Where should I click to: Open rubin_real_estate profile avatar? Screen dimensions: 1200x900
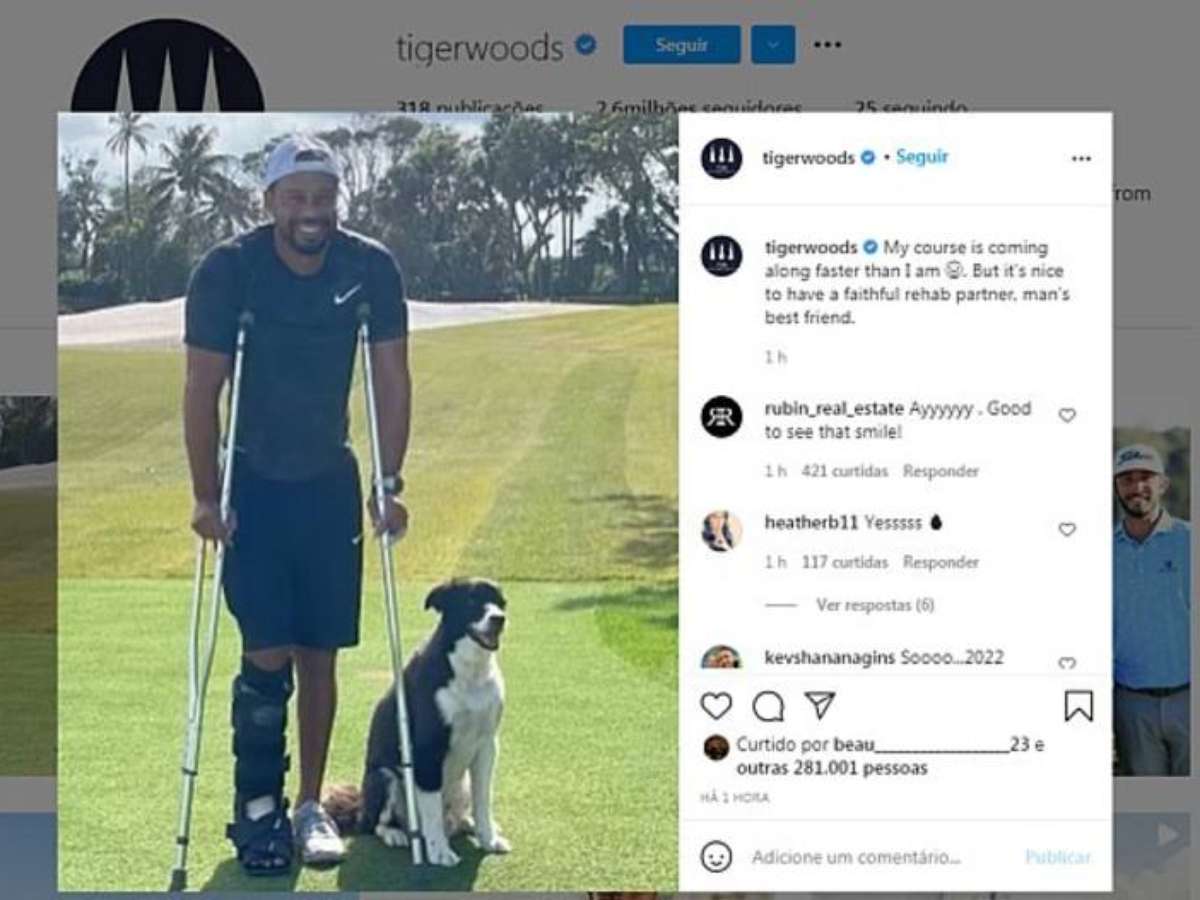click(721, 417)
